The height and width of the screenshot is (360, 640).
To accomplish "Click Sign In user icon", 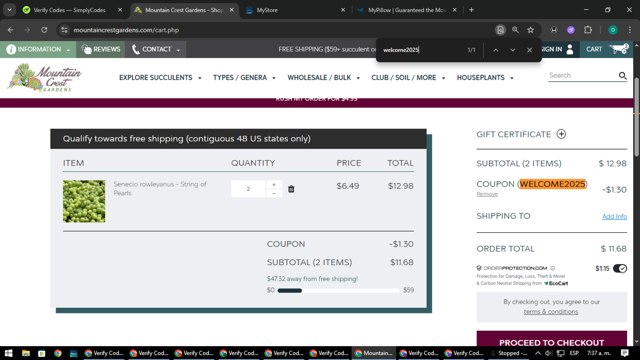I will (570, 49).
